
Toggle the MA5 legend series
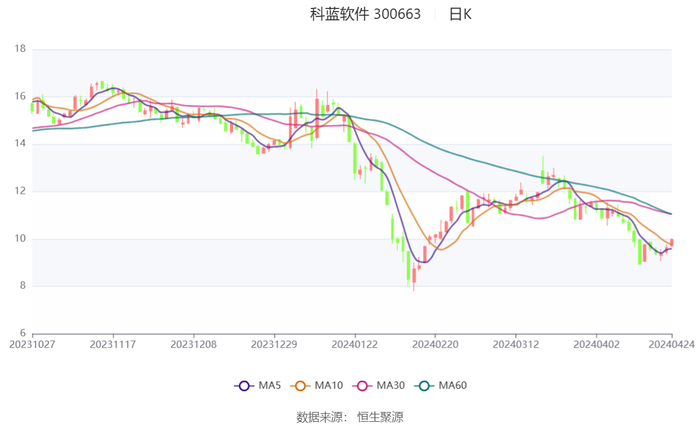258,385
